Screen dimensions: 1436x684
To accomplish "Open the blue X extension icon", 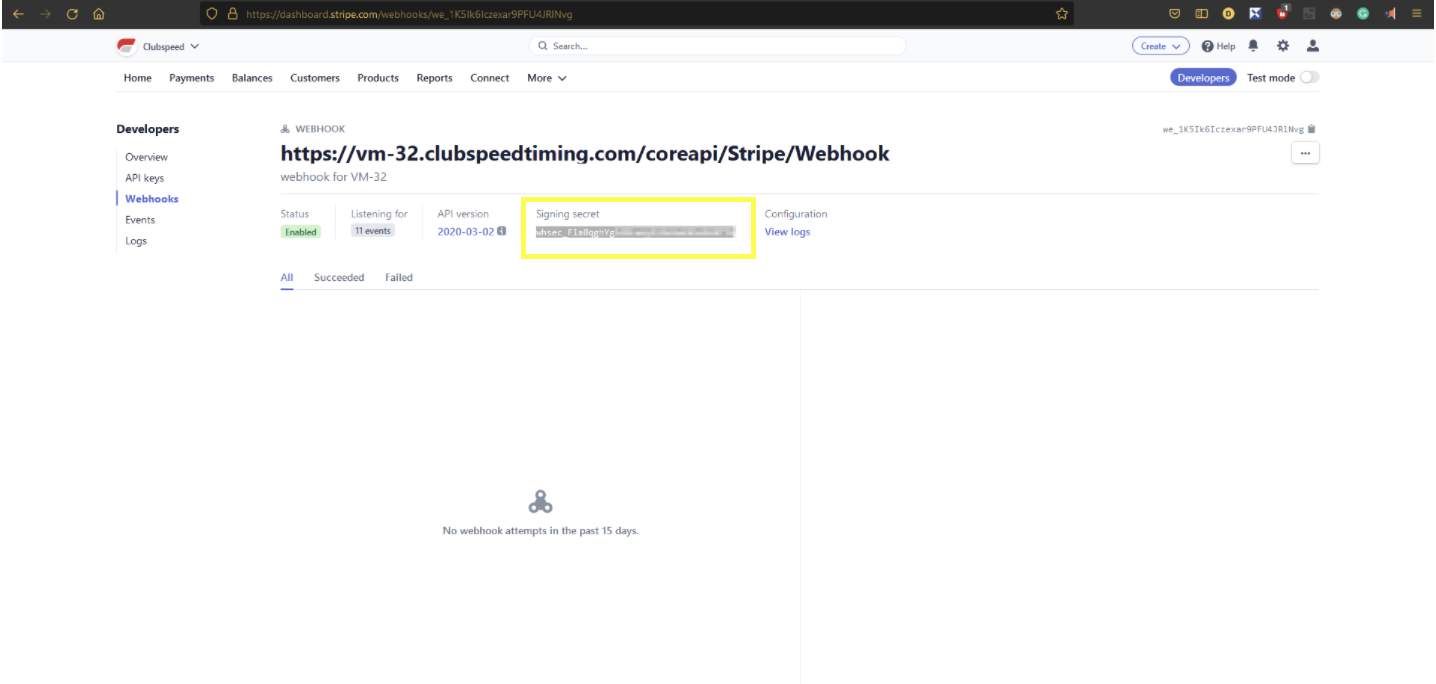I will (x=1255, y=14).
